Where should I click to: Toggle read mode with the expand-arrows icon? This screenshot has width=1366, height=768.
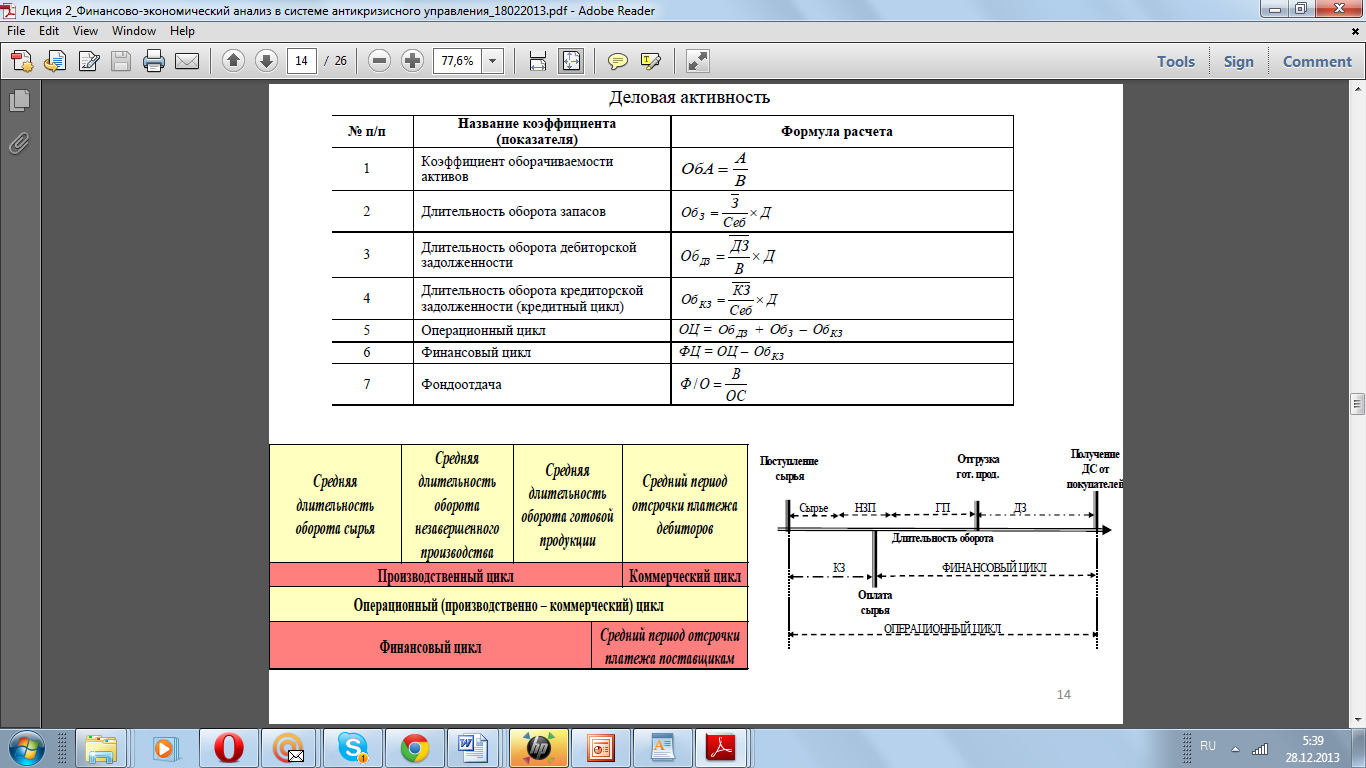pyautogui.click(x=697, y=61)
